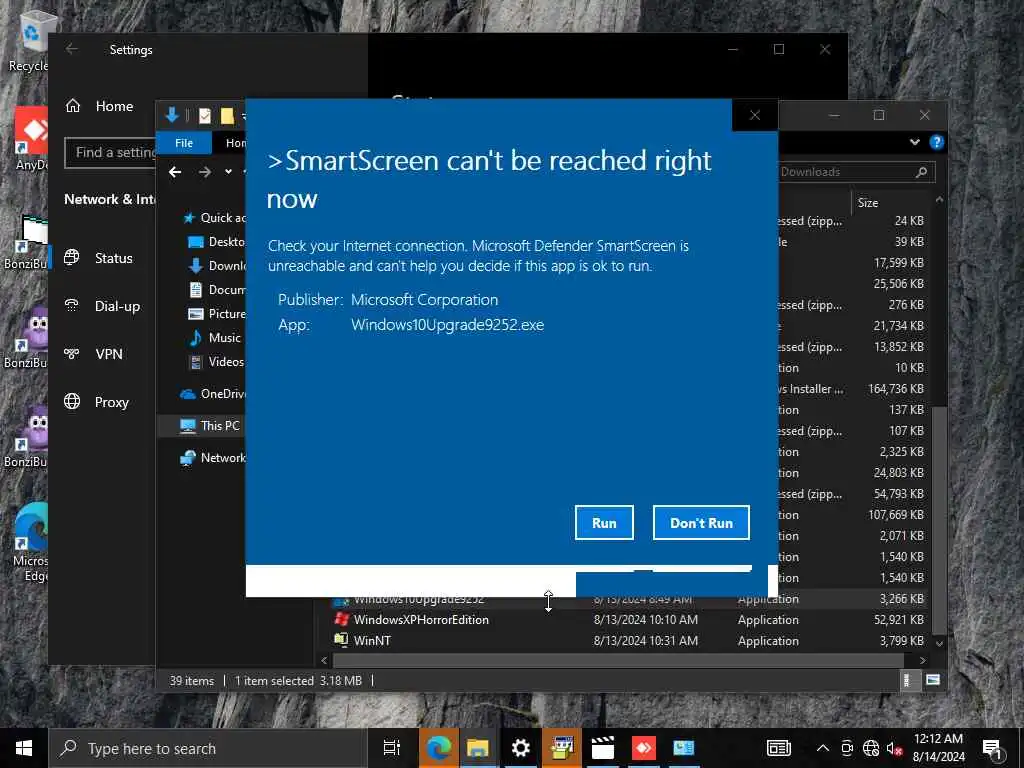Screen dimensions: 1024x768
Task: Open Proxy in Settings network menu
Action: point(97,402)
